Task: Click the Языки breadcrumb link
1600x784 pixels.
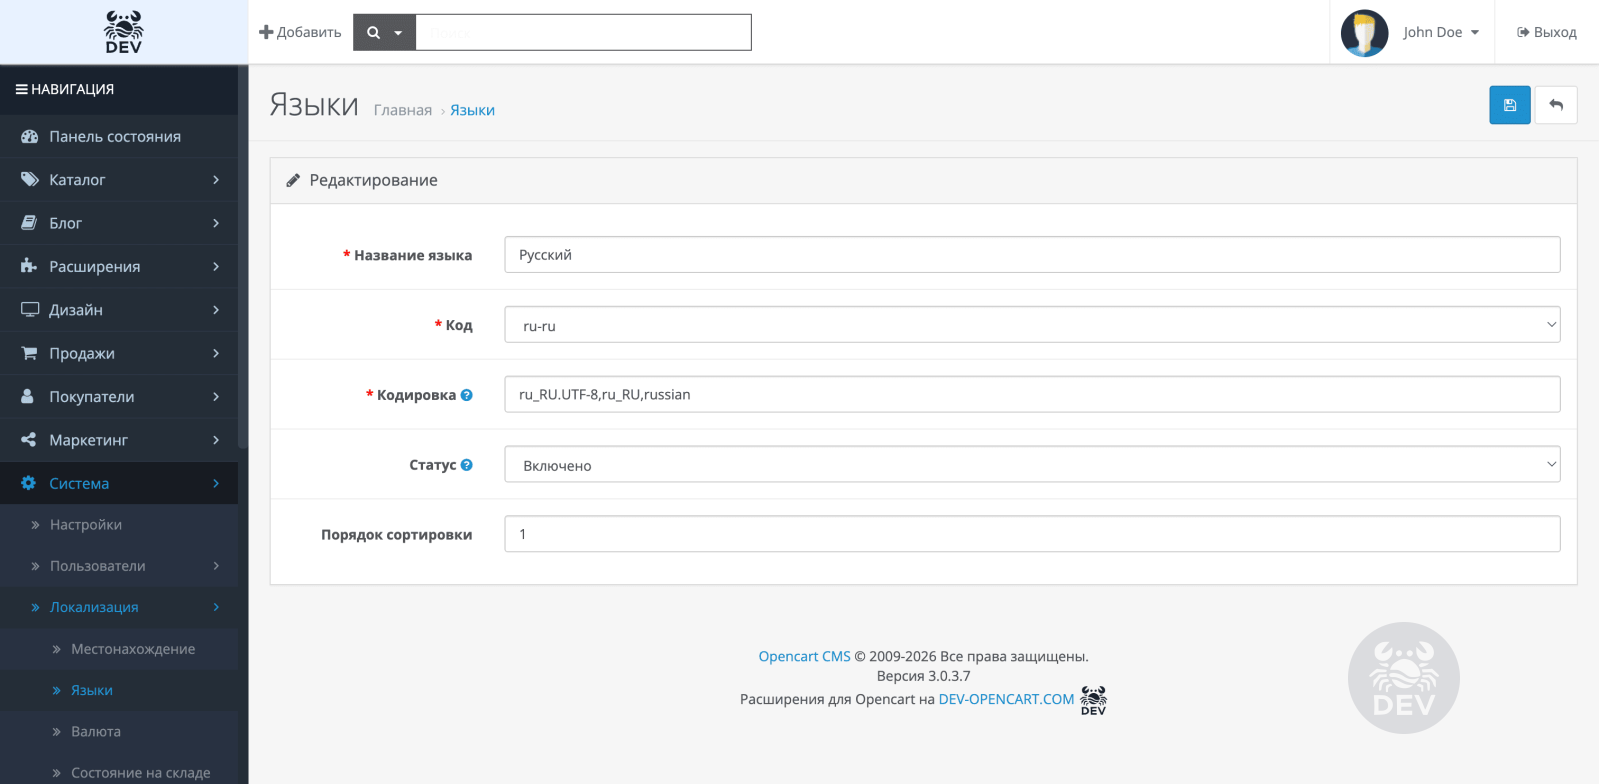Action: click(x=472, y=110)
